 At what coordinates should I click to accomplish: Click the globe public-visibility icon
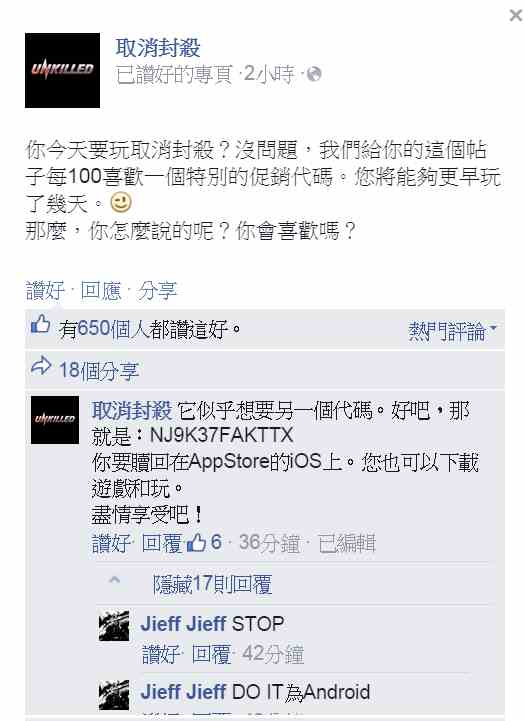point(313,74)
